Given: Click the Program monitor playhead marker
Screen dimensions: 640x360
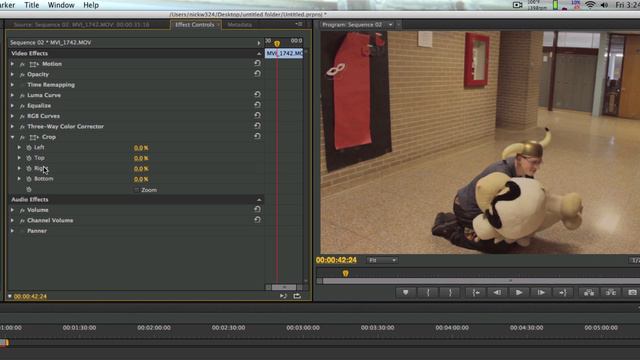Looking at the screenshot, I should [x=346, y=273].
